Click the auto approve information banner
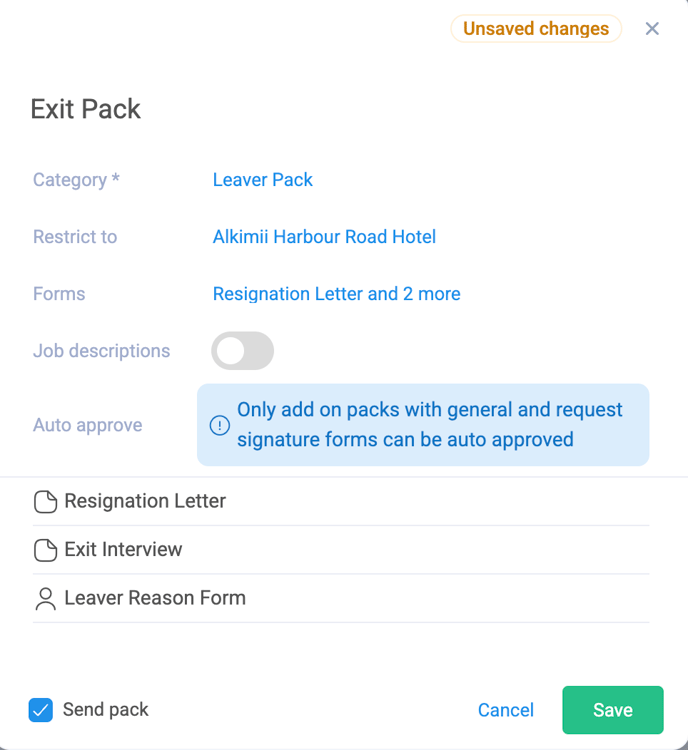Screen dimensions: 688x750 (x=423, y=425)
